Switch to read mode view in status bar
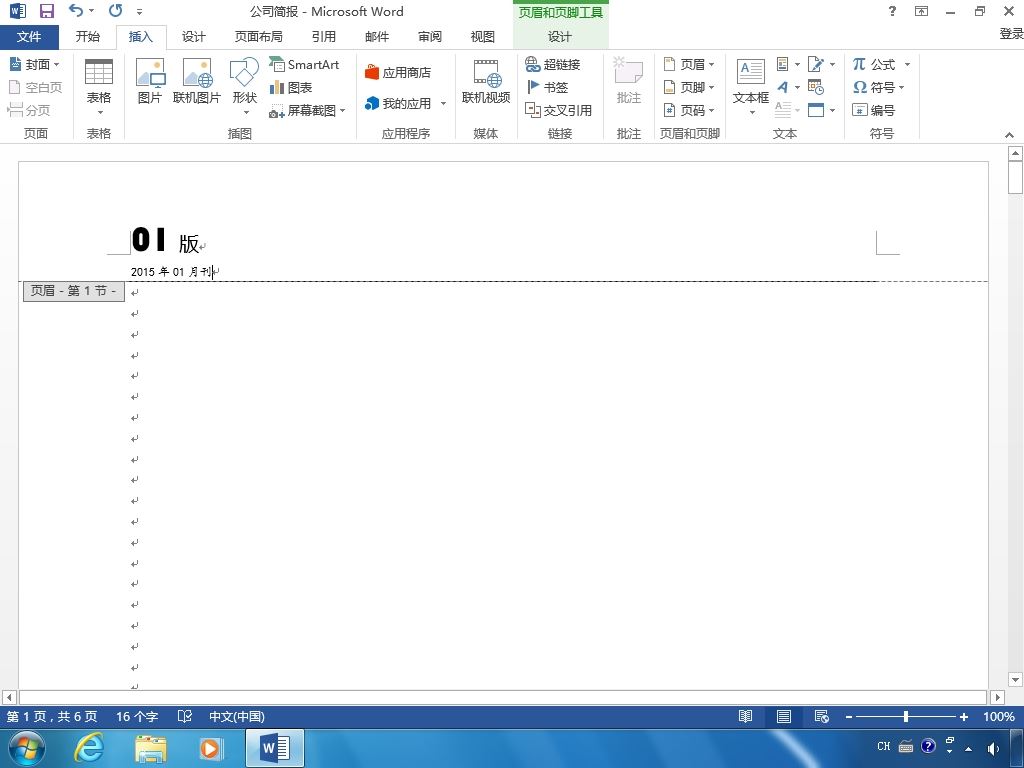This screenshot has height=768, width=1024. point(745,716)
